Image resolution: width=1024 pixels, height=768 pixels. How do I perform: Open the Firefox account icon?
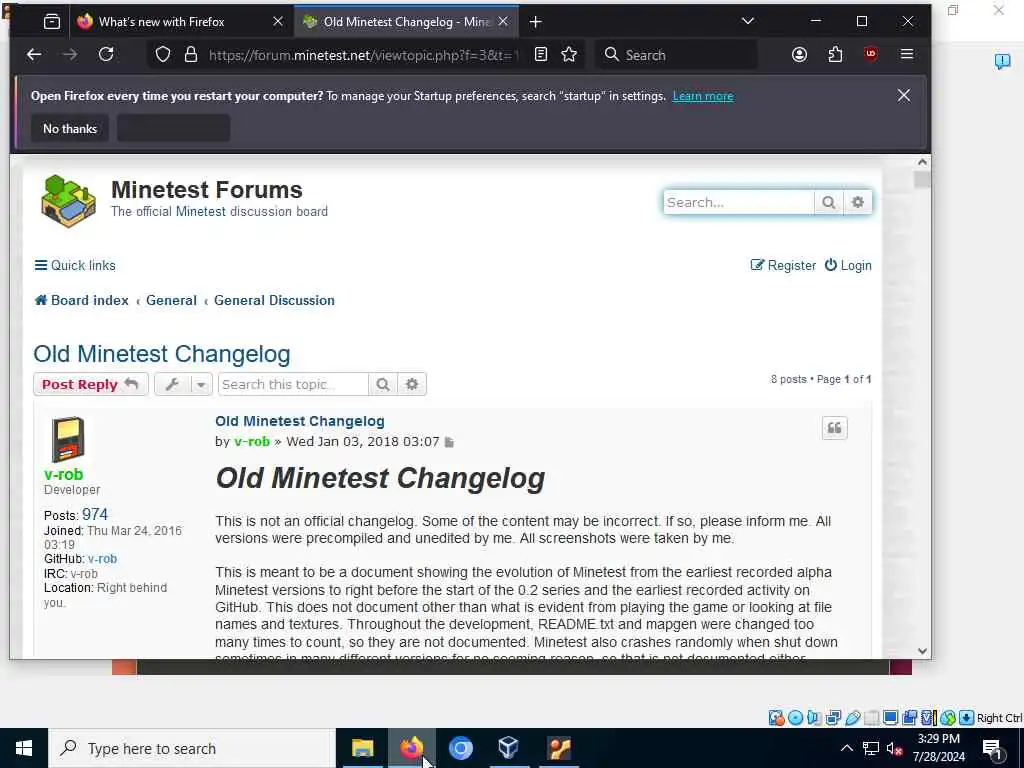(x=799, y=55)
